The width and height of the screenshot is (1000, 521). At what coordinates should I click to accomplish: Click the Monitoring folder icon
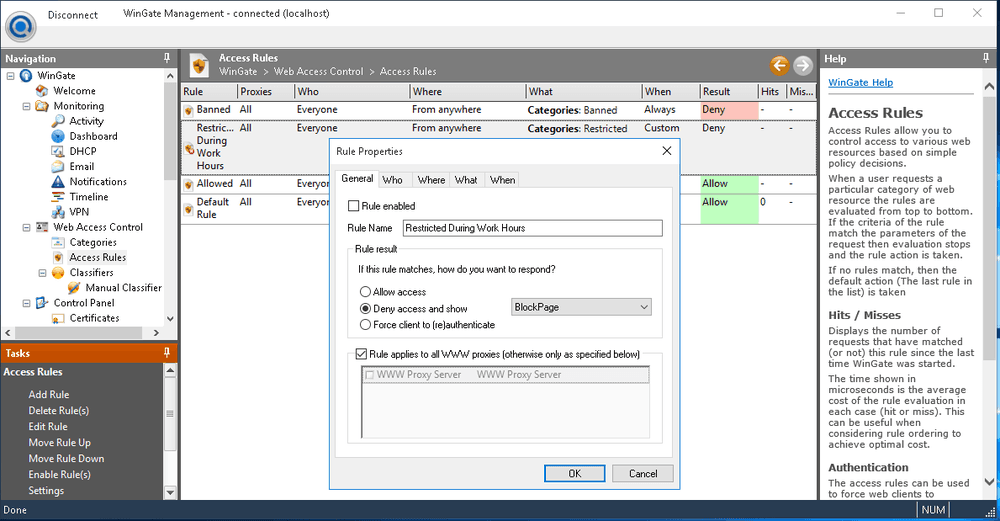coord(42,106)
